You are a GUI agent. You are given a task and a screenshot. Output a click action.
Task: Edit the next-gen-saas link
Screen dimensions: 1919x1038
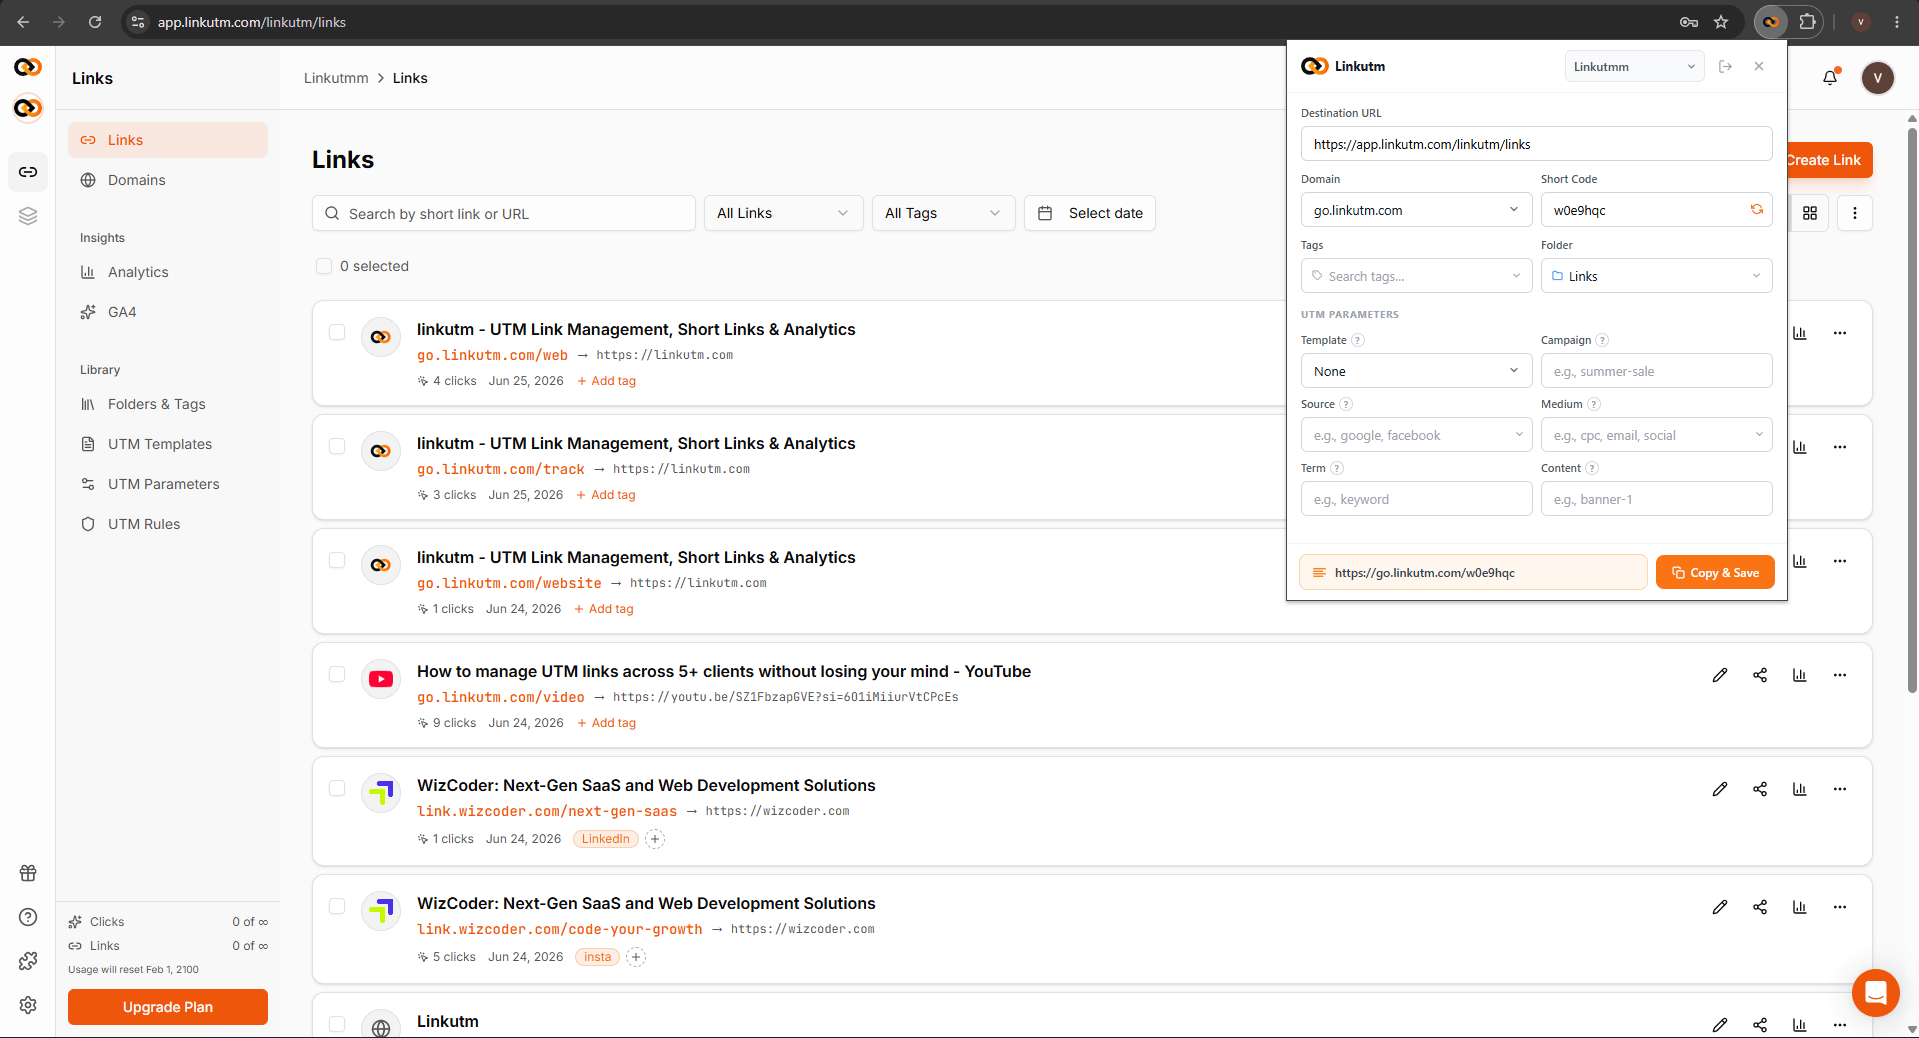coord(1720,789)
